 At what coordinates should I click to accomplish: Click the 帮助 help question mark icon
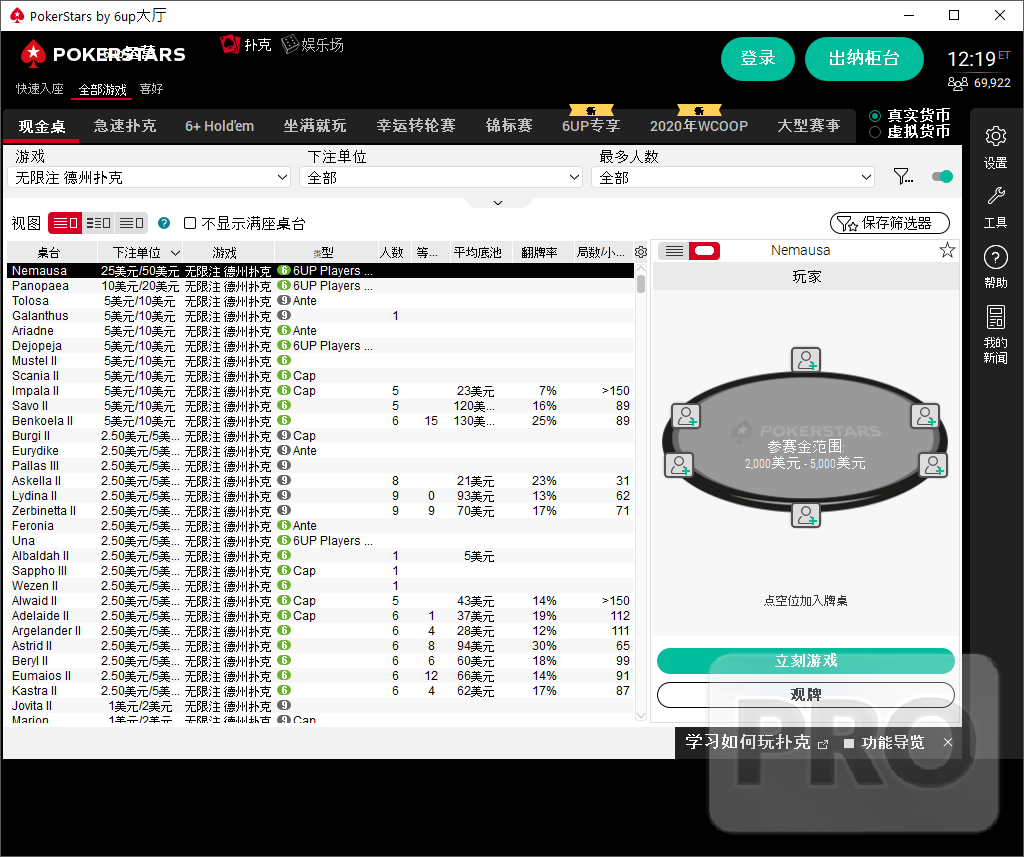click(995, 258)
